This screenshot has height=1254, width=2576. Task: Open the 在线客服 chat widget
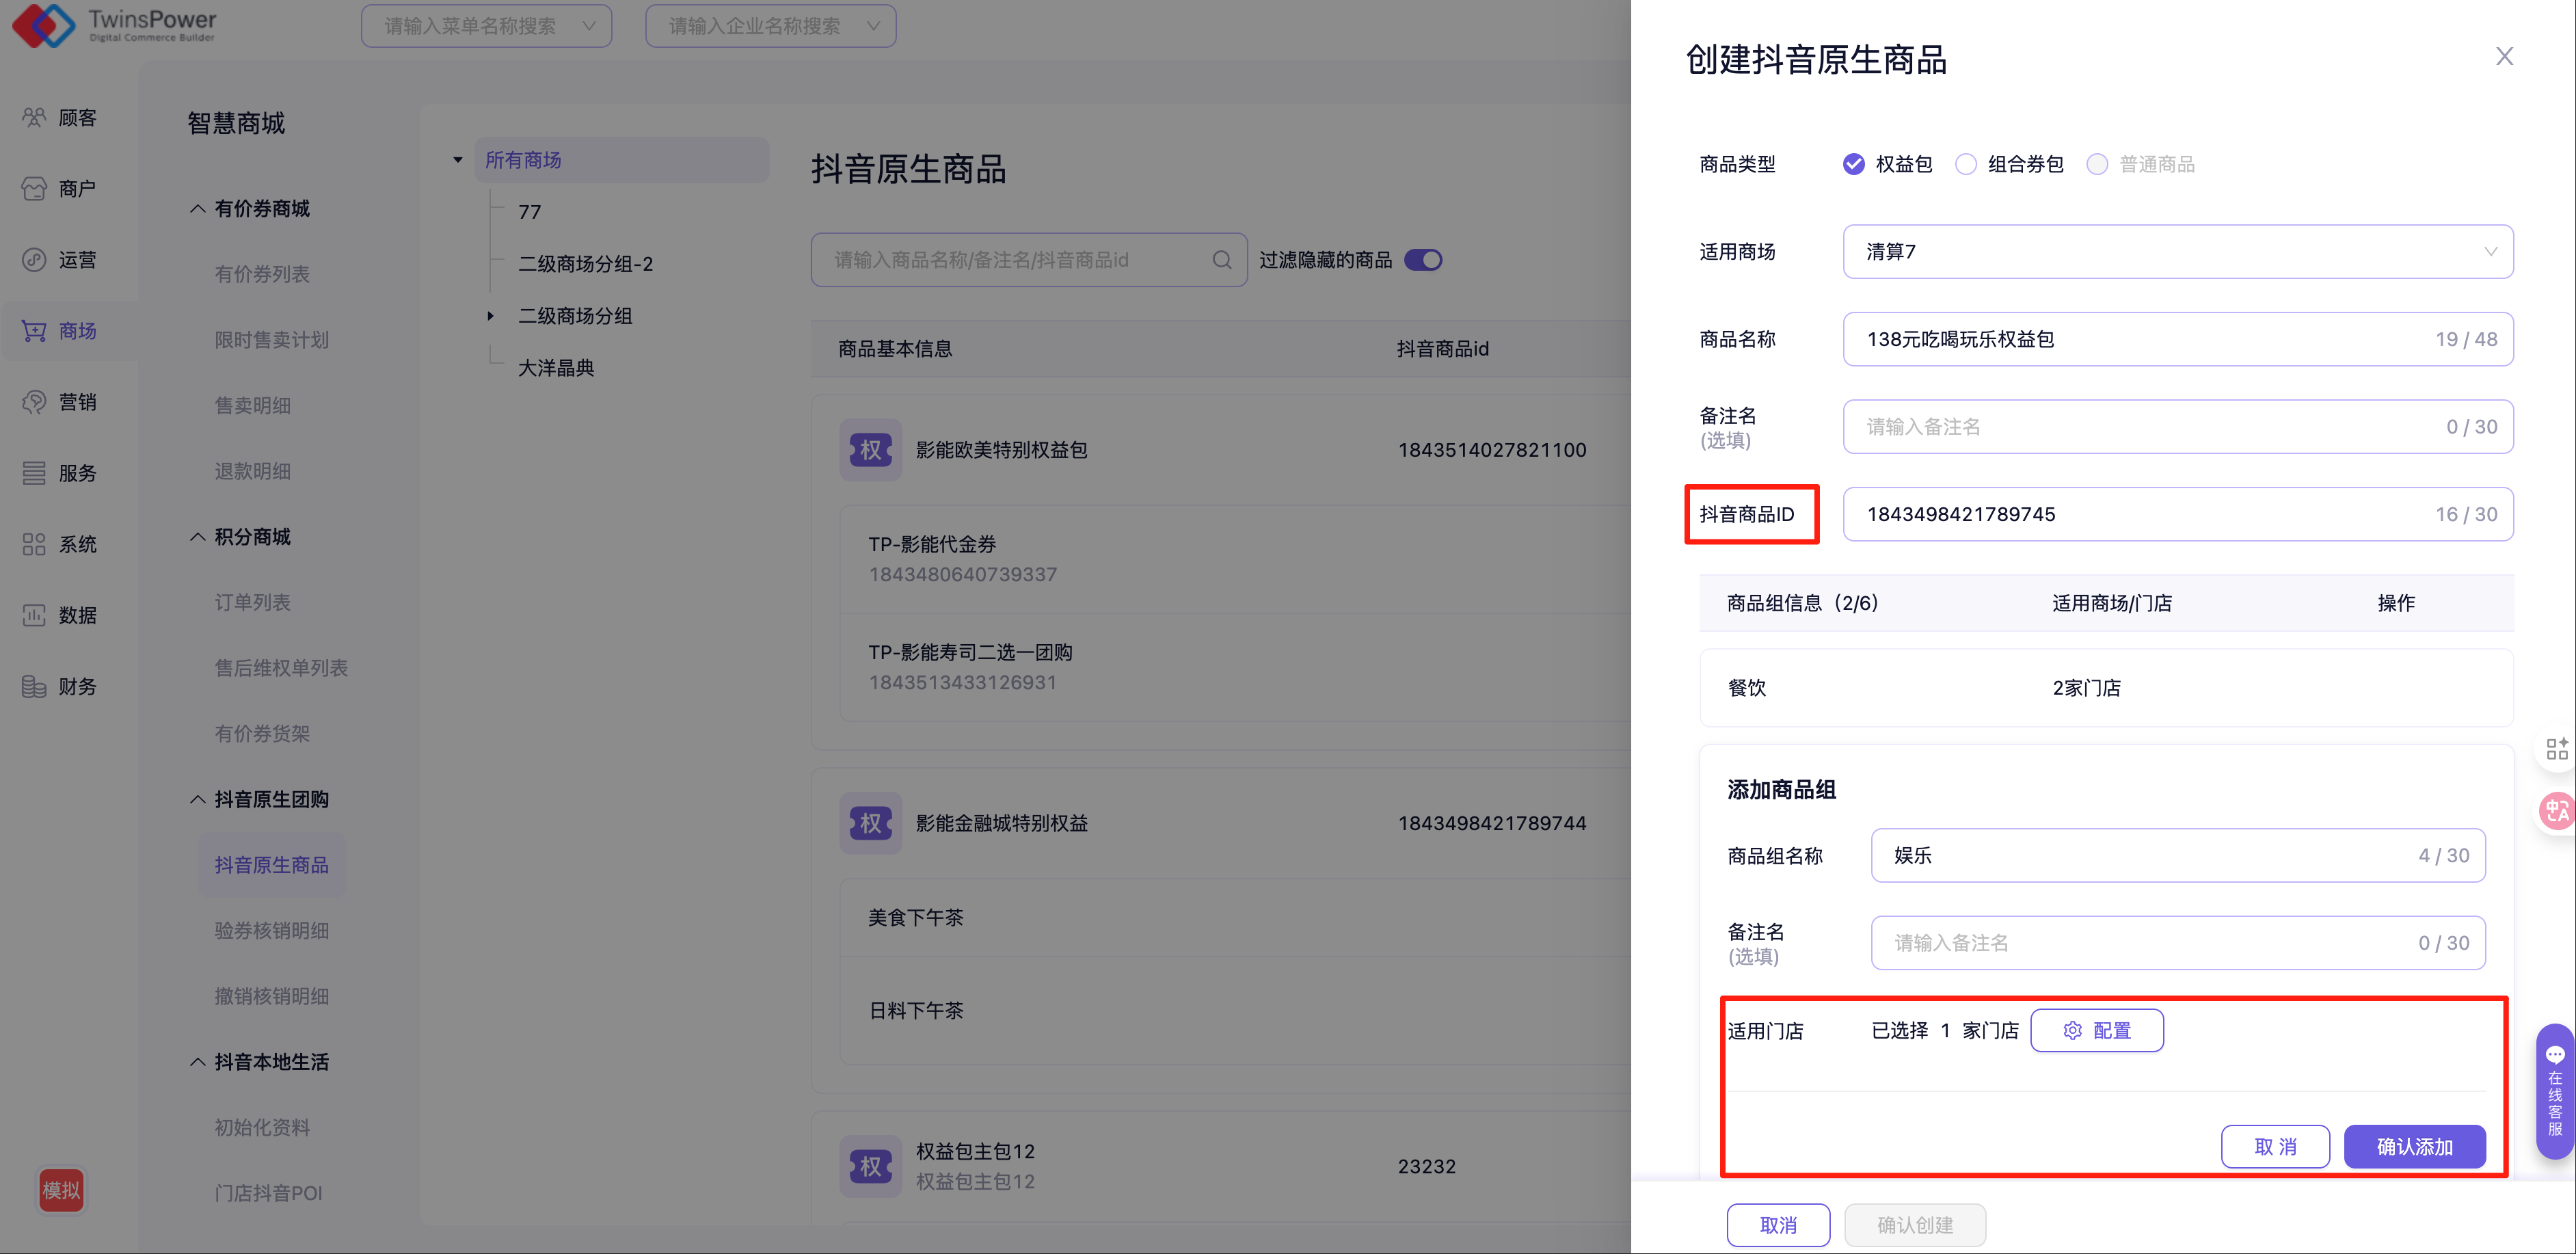pos(2555,1090)
